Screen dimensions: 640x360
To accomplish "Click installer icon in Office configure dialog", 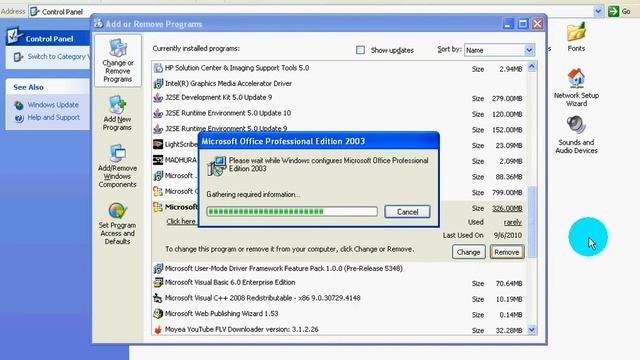I will click(216, 167).
